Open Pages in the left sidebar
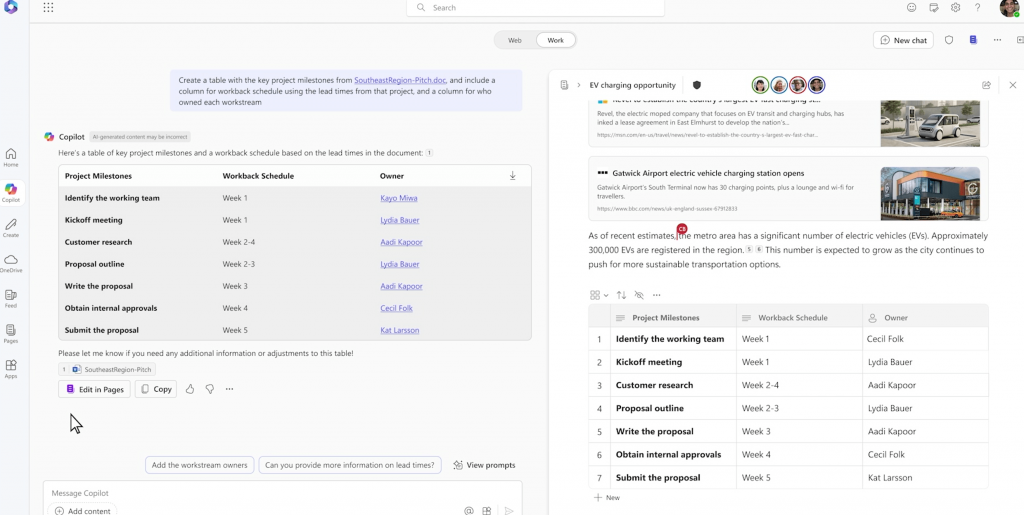Viewport: 1024px width, 515px height. point(10,334)
